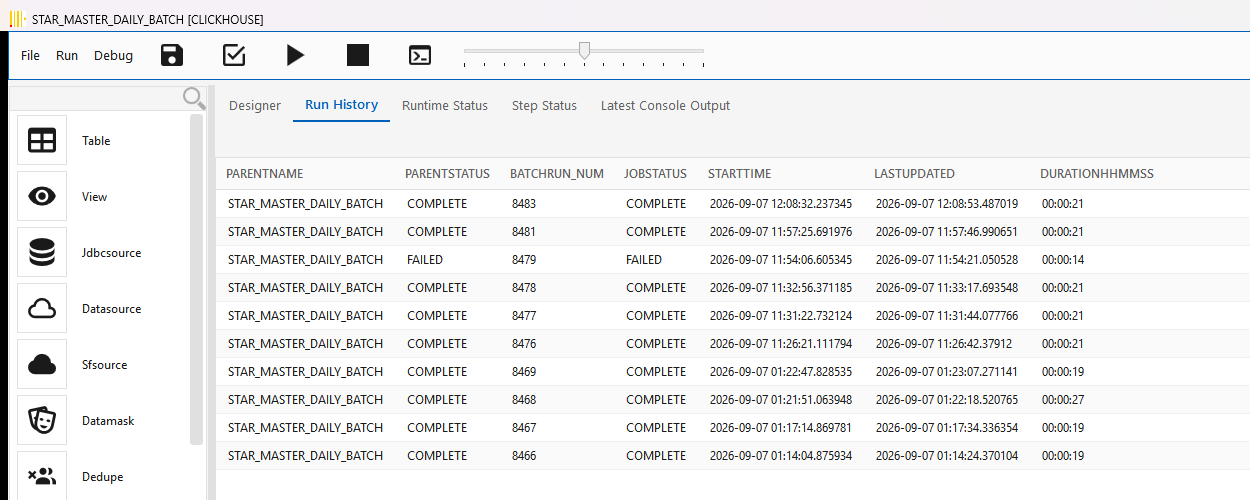This screenshot has height=500, width=1250.
Task: Sort by the STARTTIME column header
Action: tap(739, 174)
